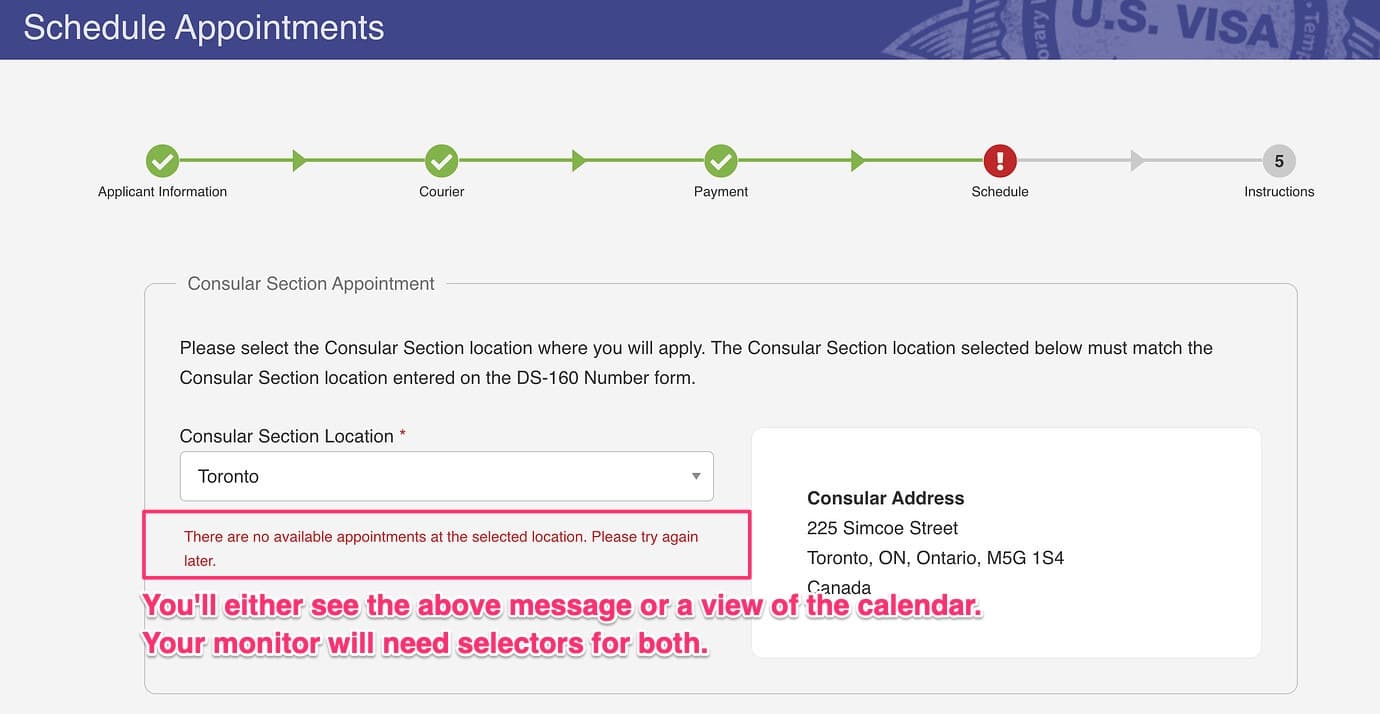The width and height of the screenshot is (1380, 714).
Task: Switch to the Instructions step label
Action: tap(1278, 191)
